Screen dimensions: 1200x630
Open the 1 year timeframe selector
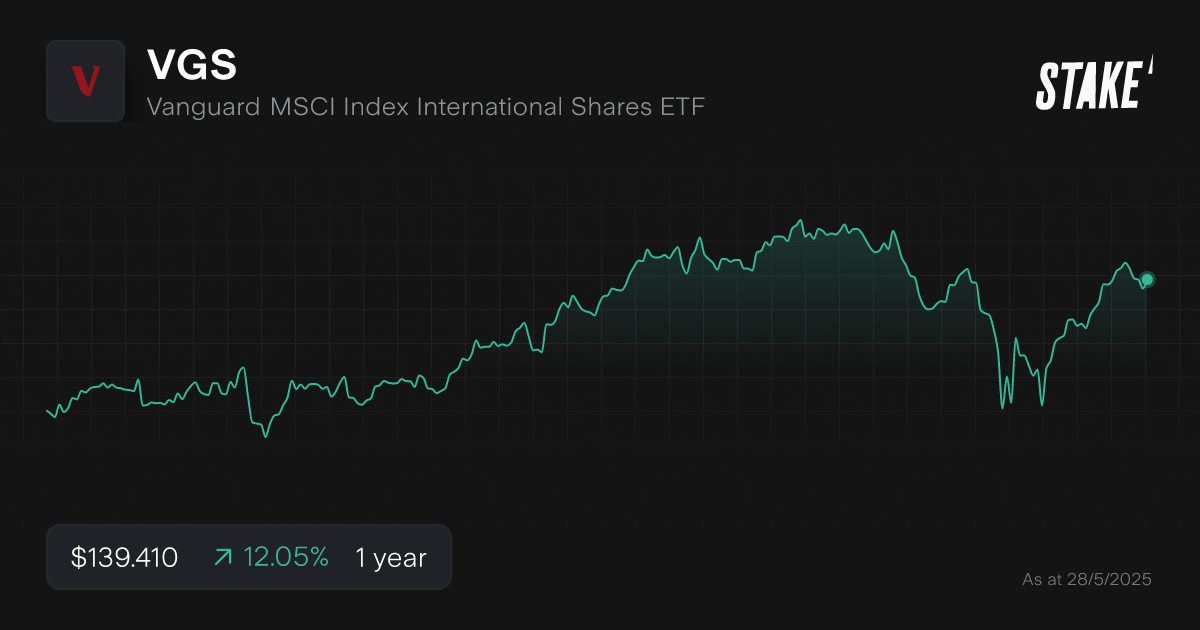tap(390, 557)
